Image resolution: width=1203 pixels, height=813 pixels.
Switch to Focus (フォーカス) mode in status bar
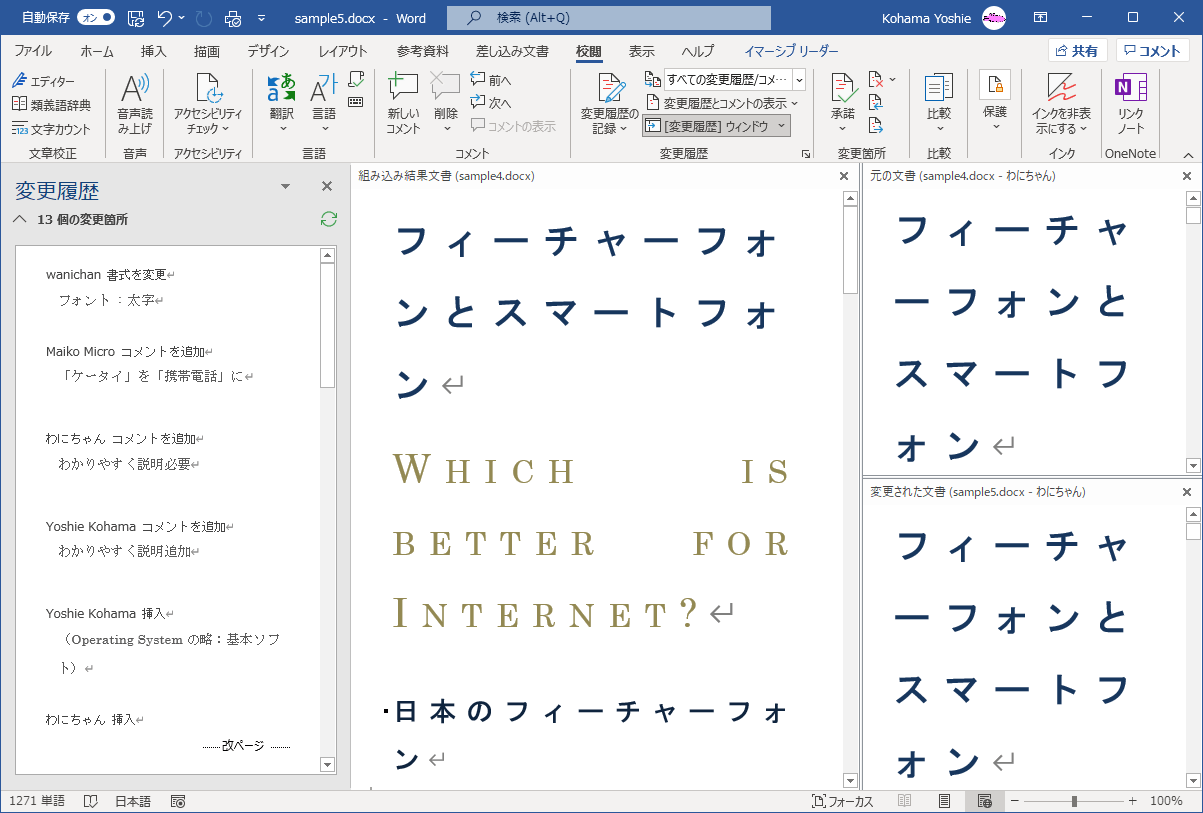click(x=843, y=801)
